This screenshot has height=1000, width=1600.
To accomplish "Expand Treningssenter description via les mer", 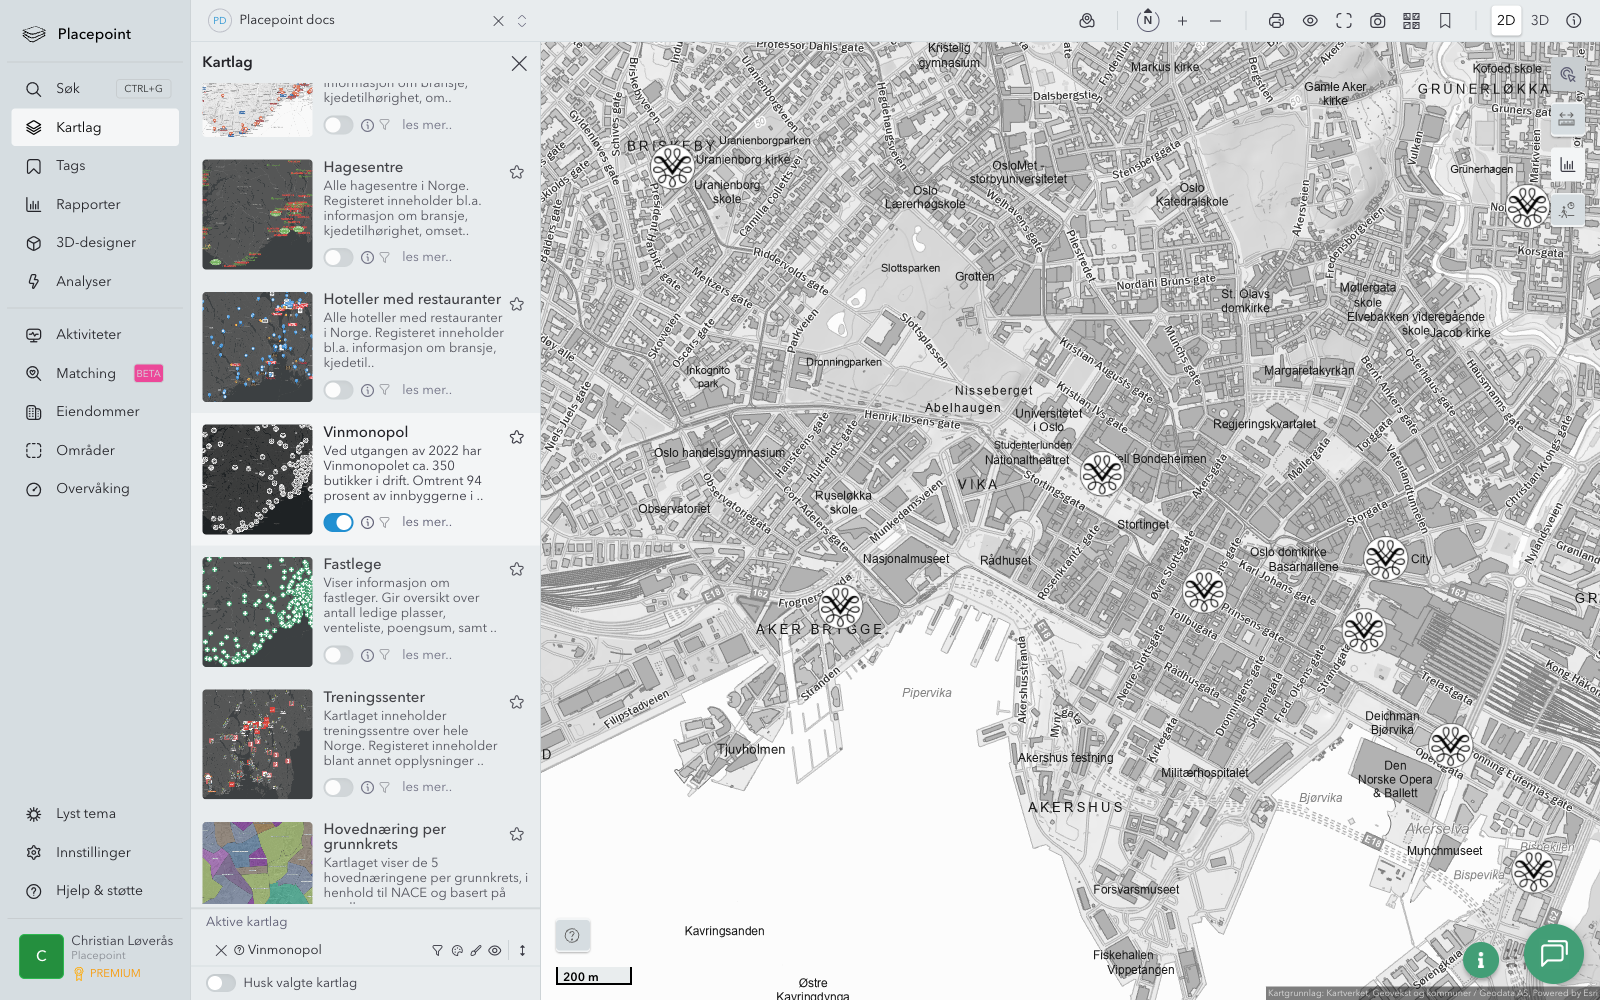I will point(427,787).
